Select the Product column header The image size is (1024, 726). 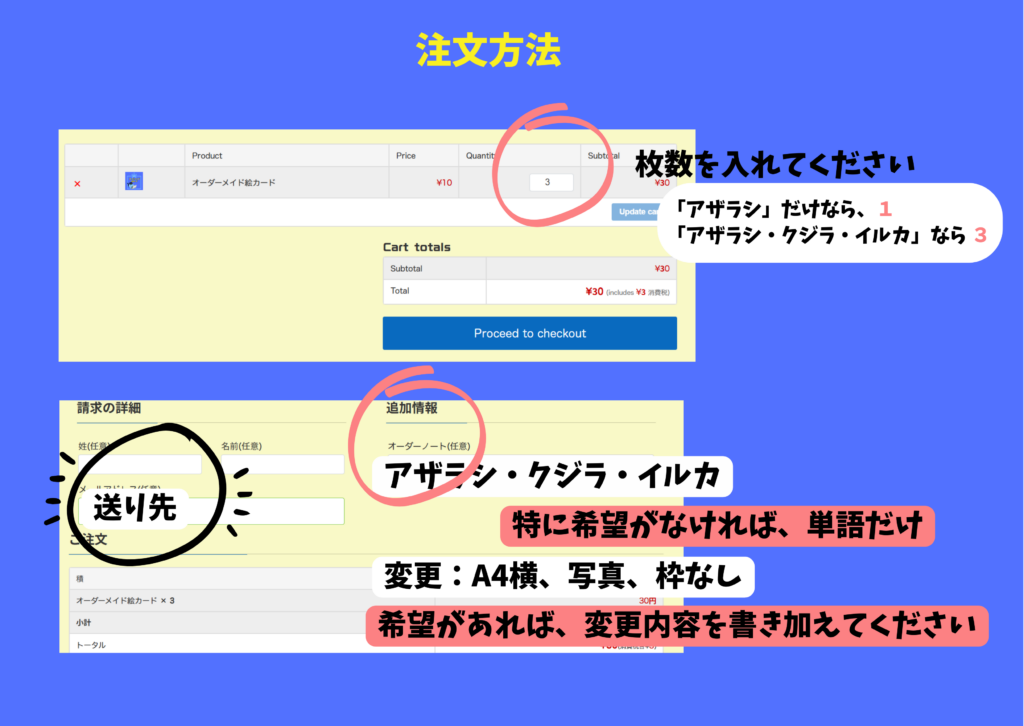click(207, 156)
